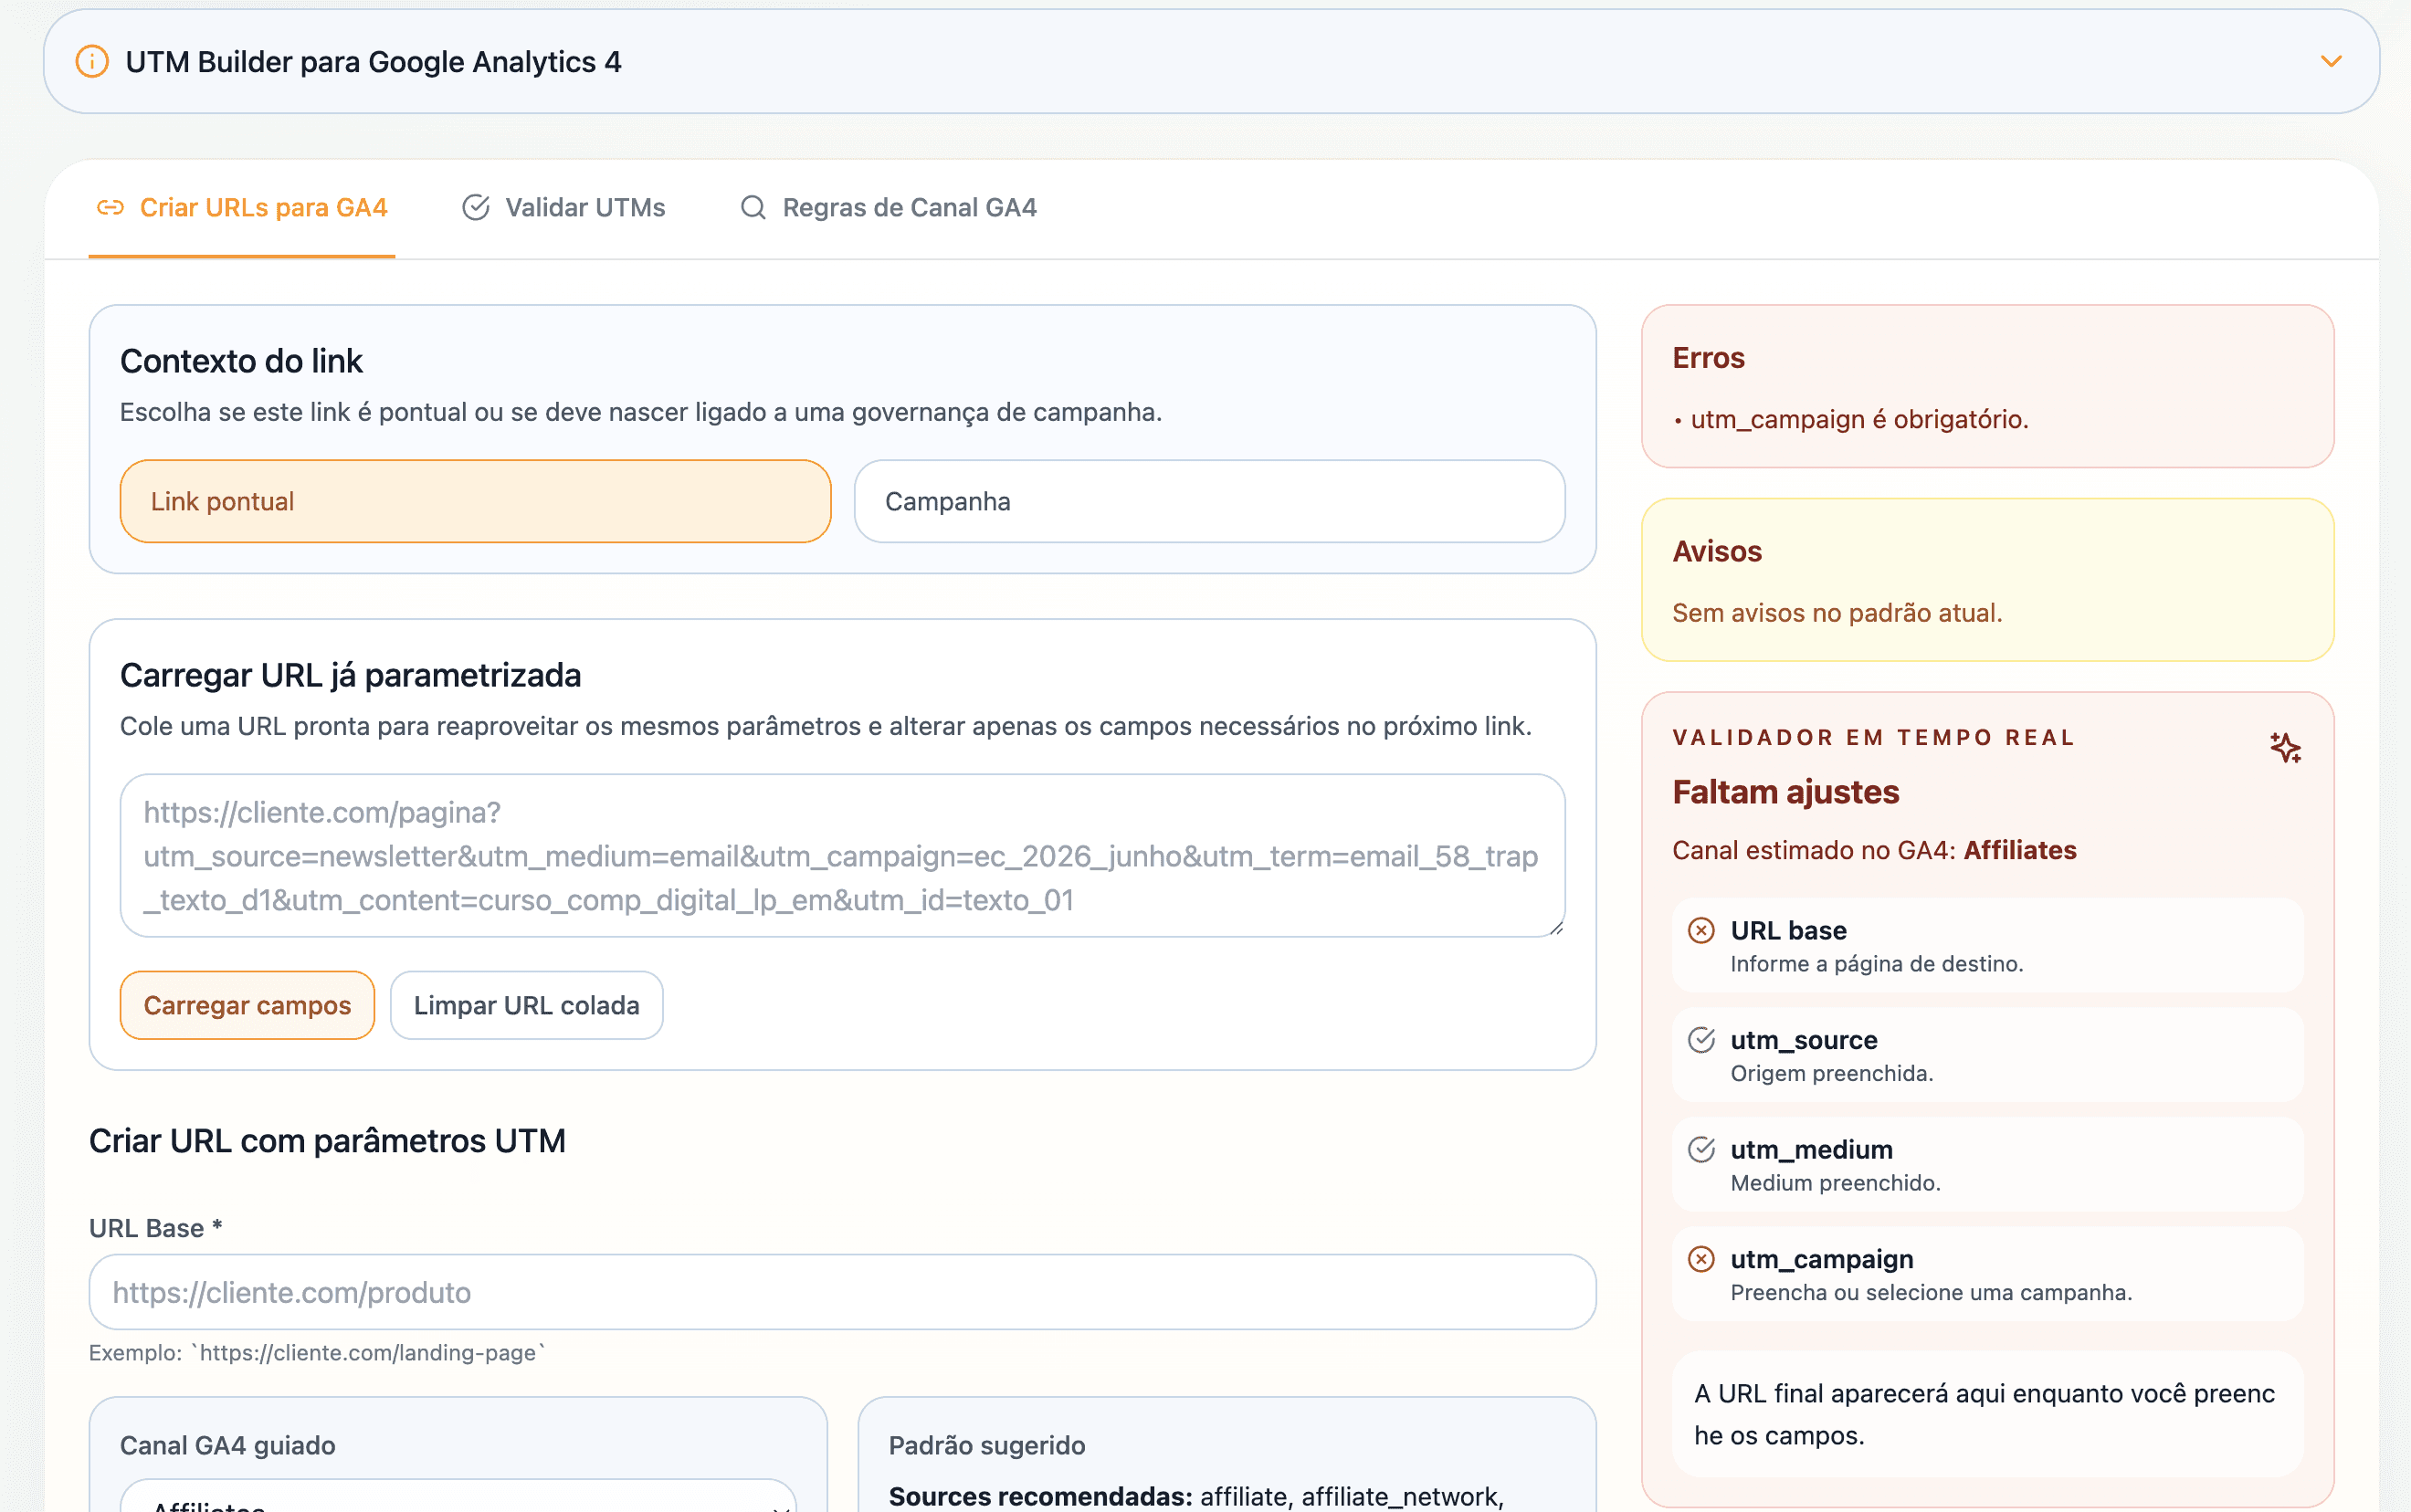Image resolution: width=2411 pixels, height=1512 pixels.
Task: Click the 'Carregar URL já parametrizada' heading
Action: [350, 676]
